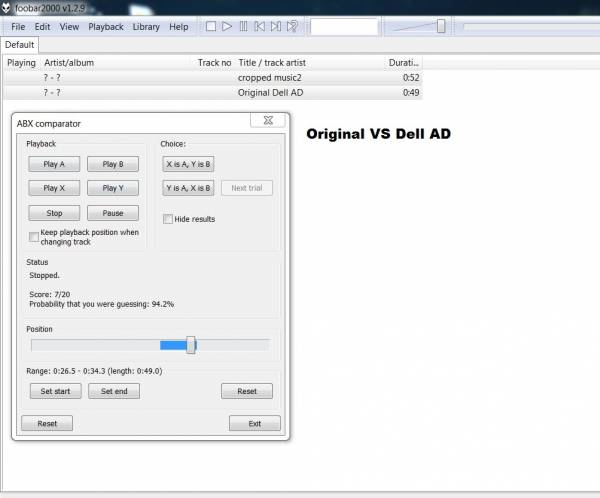Click the 'Probability that you were guessing: 94.2%' text
This screenshot has height=498, width=600.
101,304
